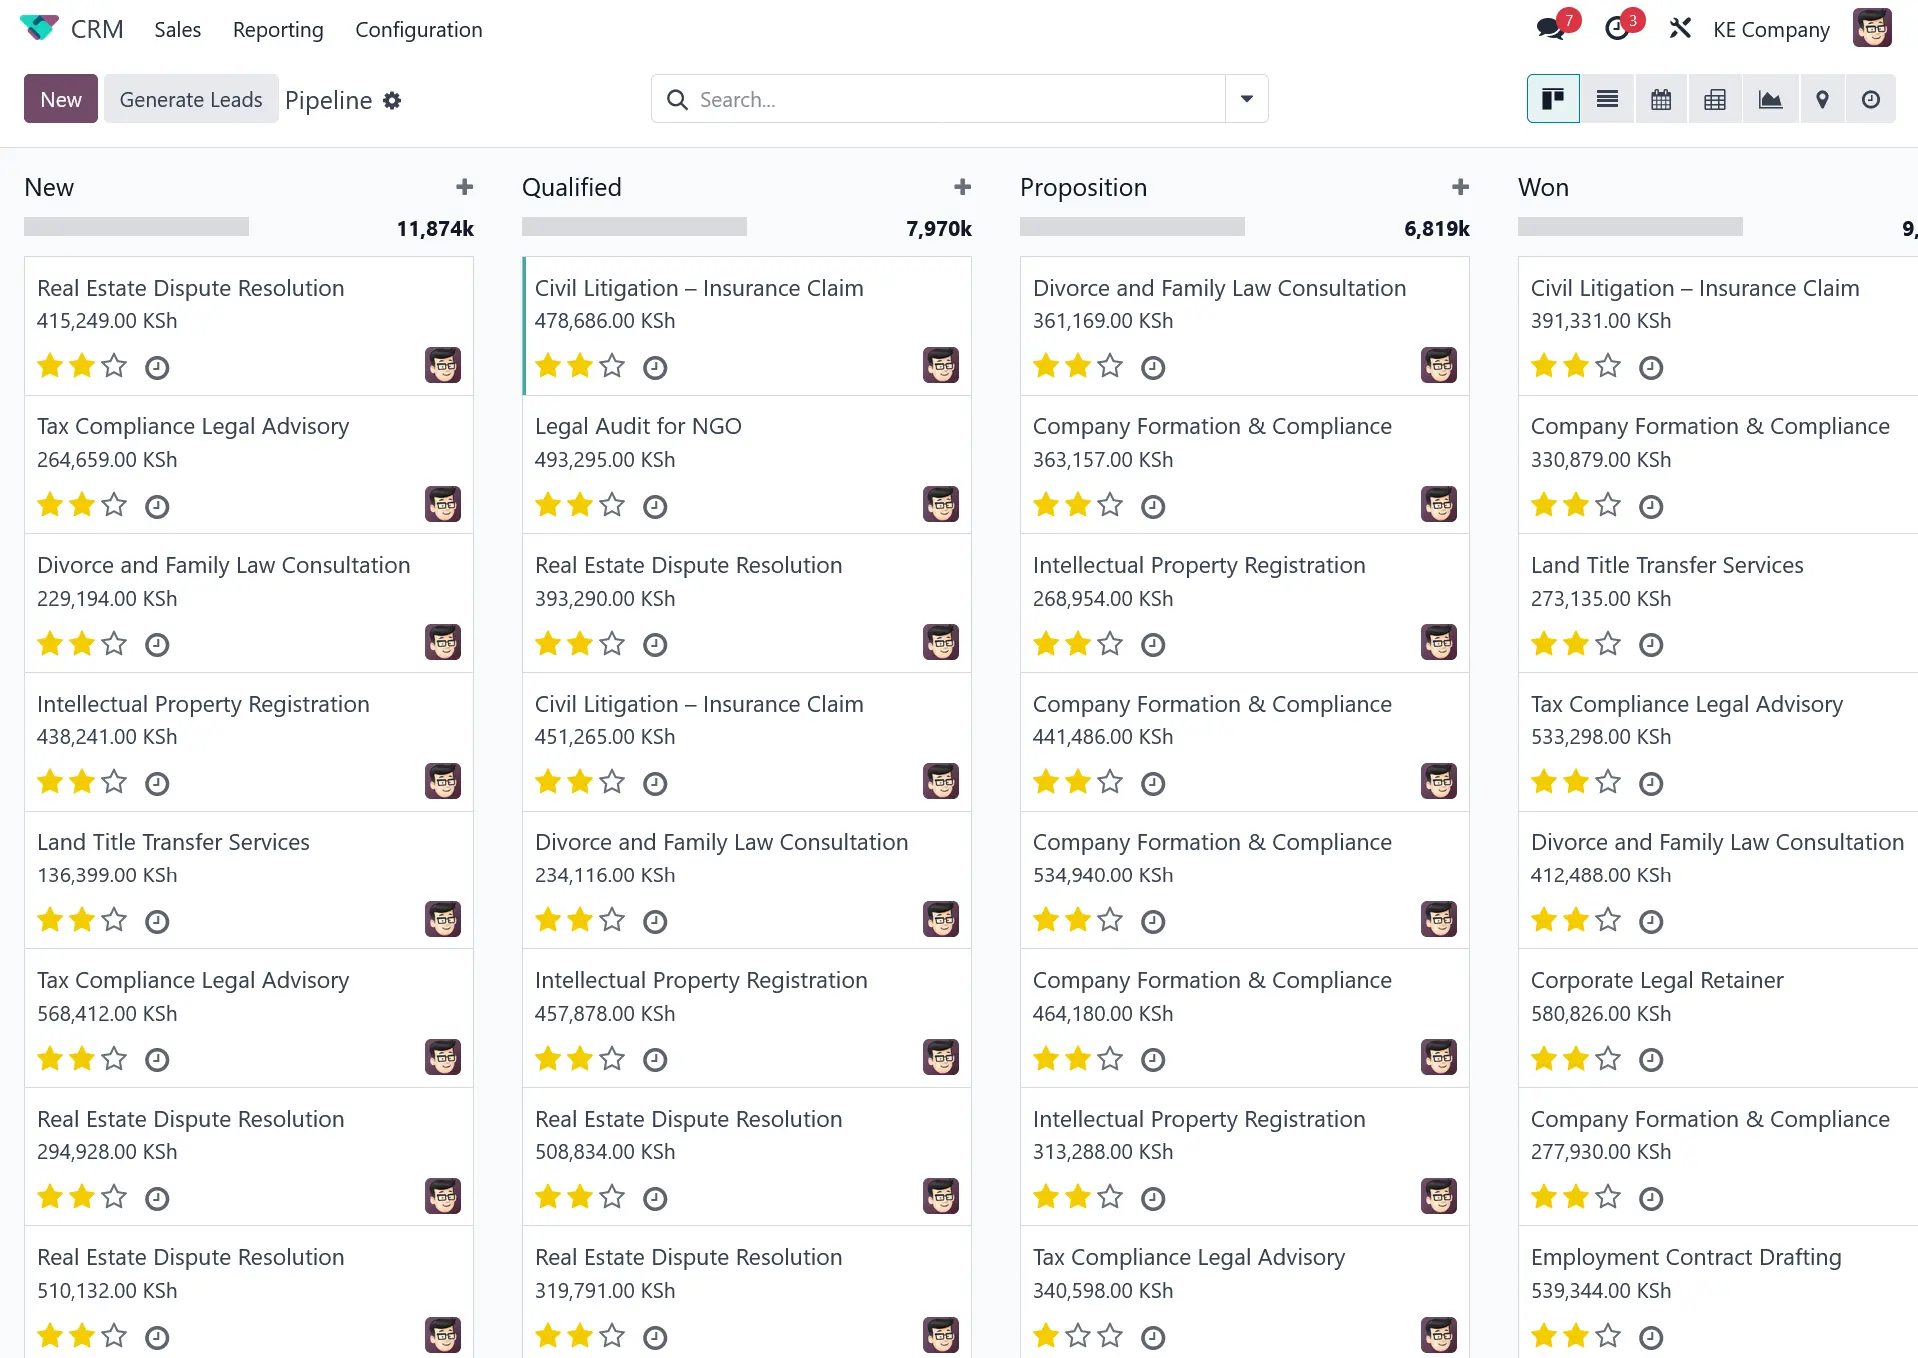Screen dimensions: 1918x1358
Task: Expand the search options dropdown arrow
Action: point(1247,99)
